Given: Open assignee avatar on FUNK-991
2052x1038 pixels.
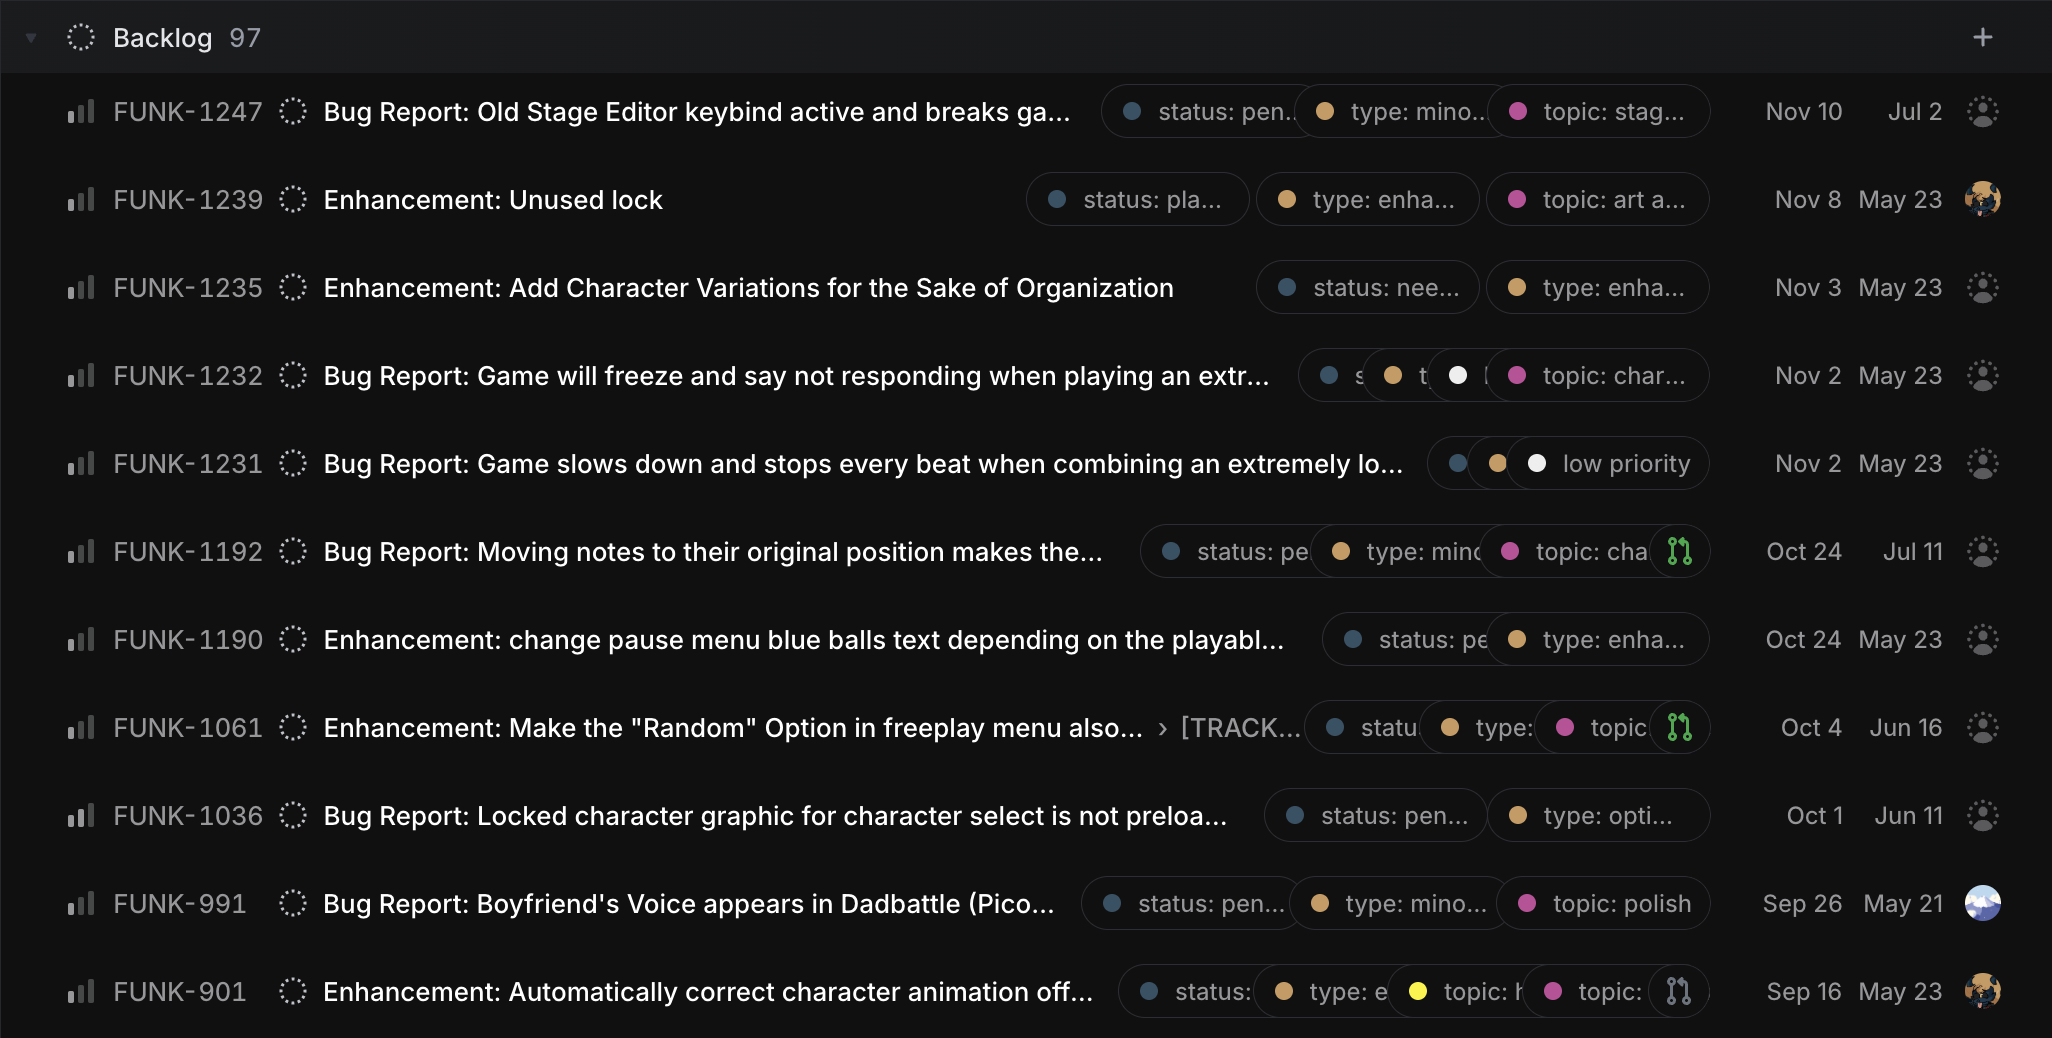Looking at the screenshot, I should [x=1982, y=903].
